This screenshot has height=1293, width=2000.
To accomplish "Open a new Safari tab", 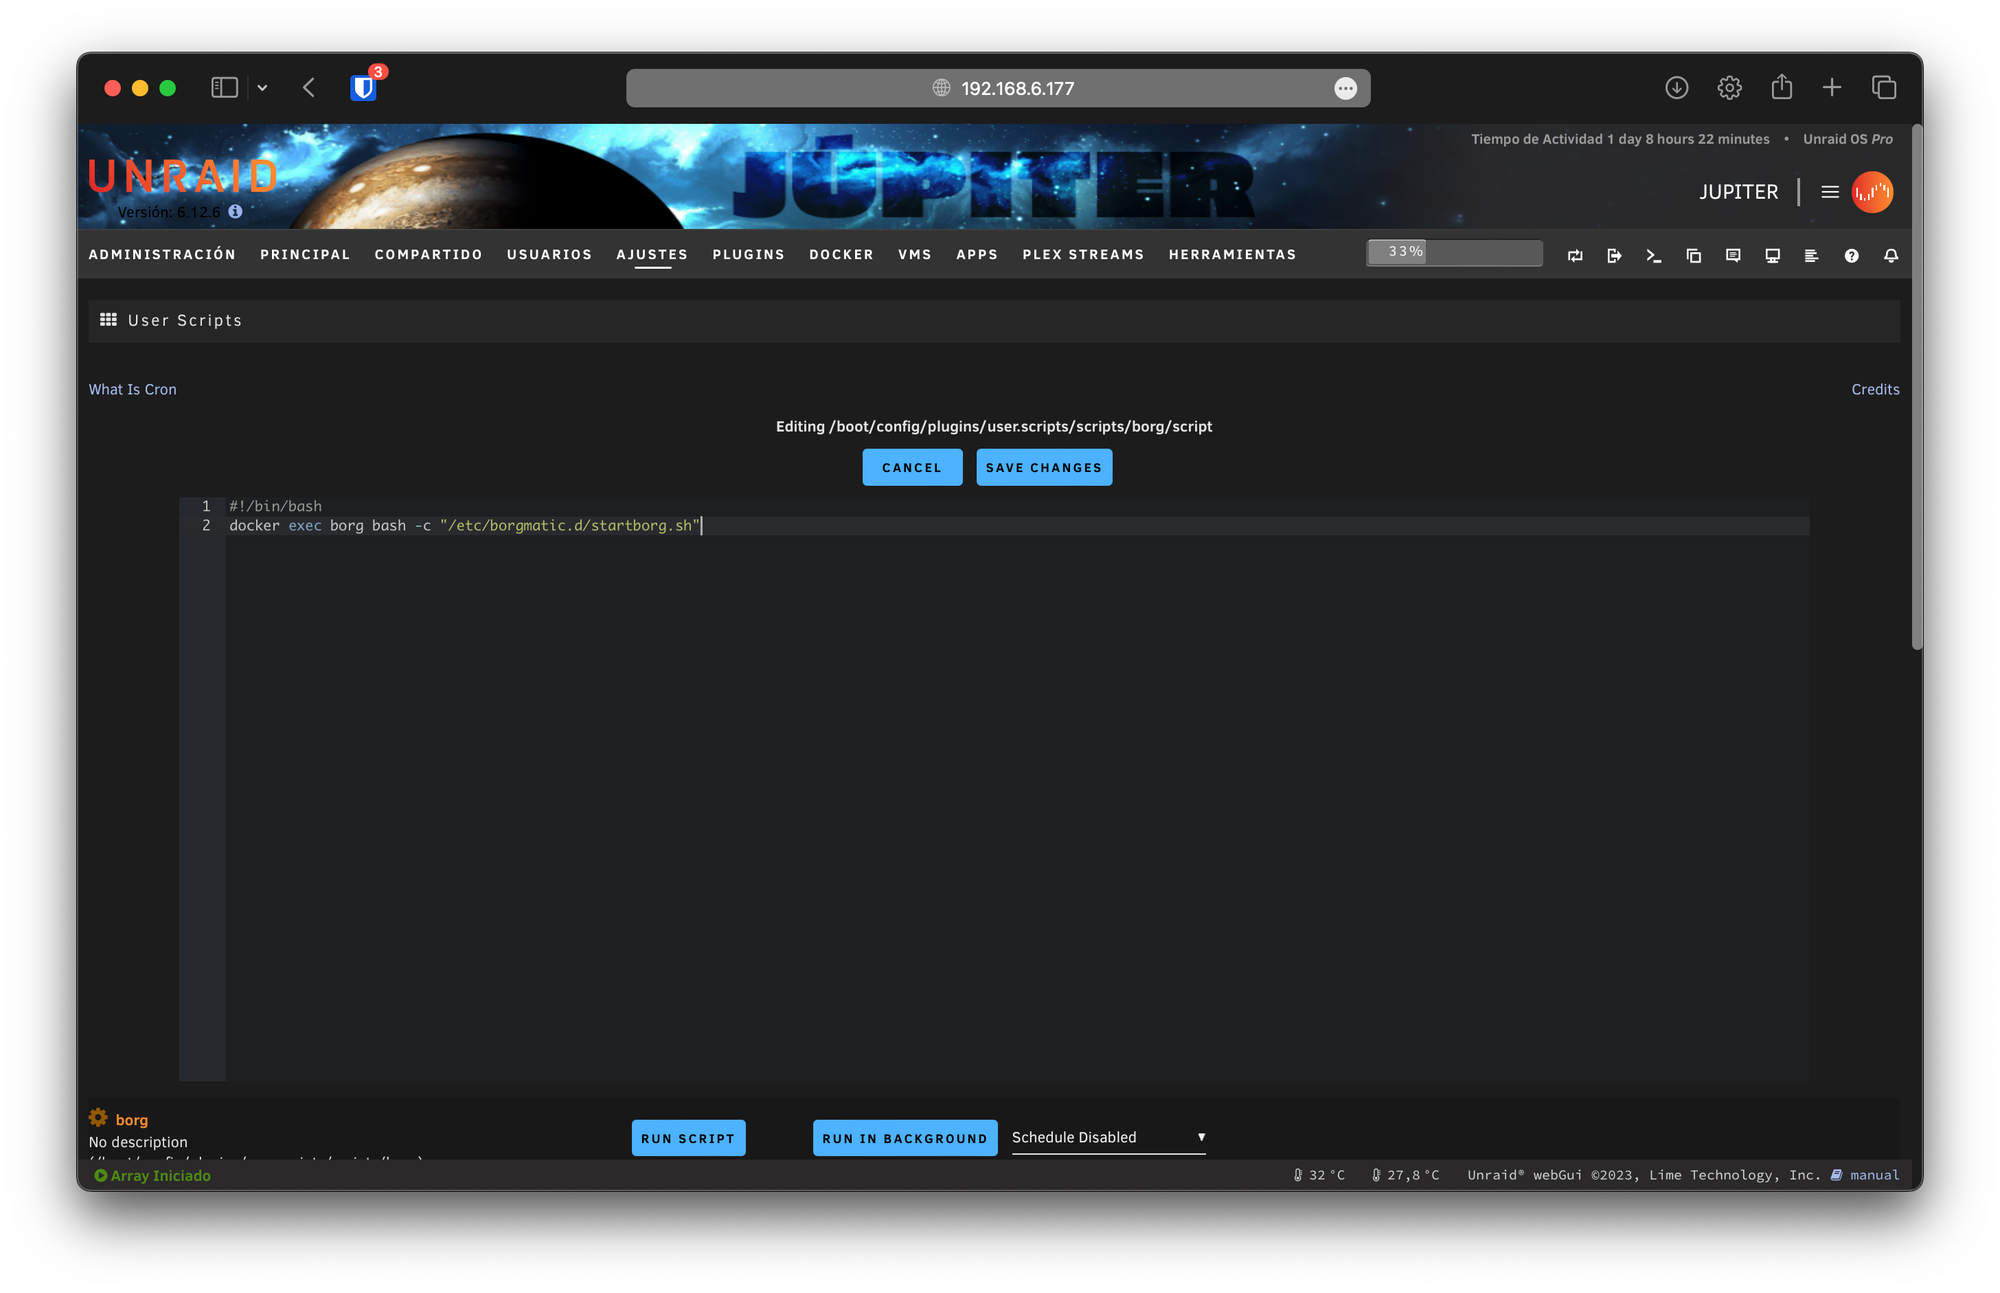I will [x=1832, y=88].
